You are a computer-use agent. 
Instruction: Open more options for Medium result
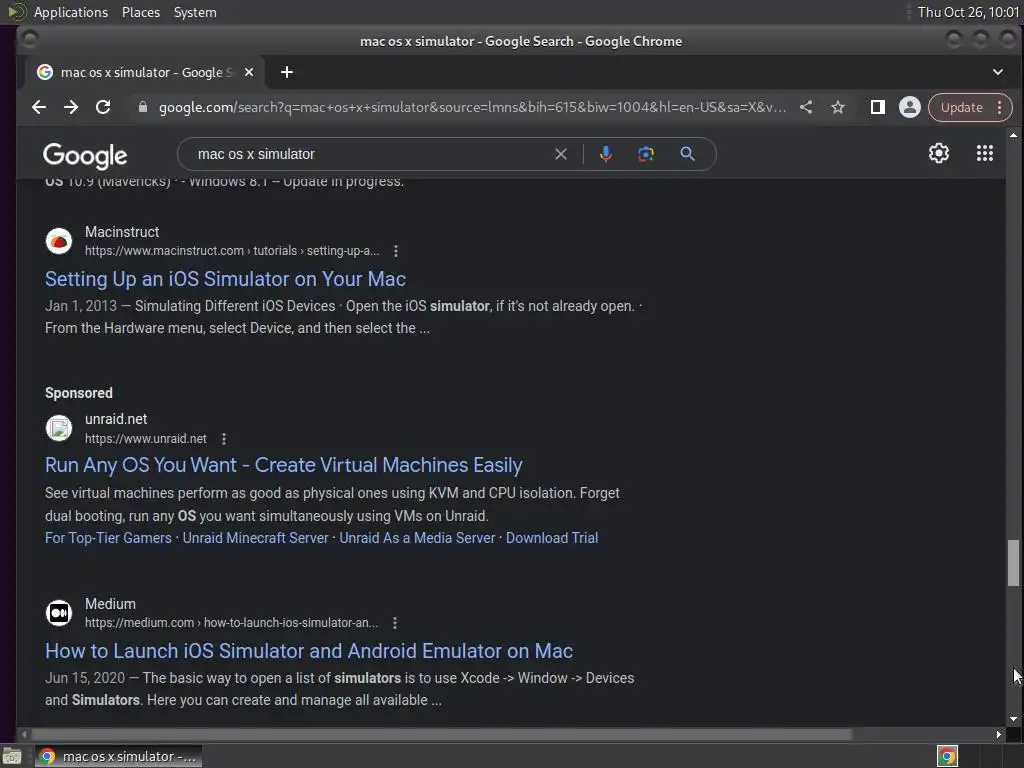click(x=394, y=623)
